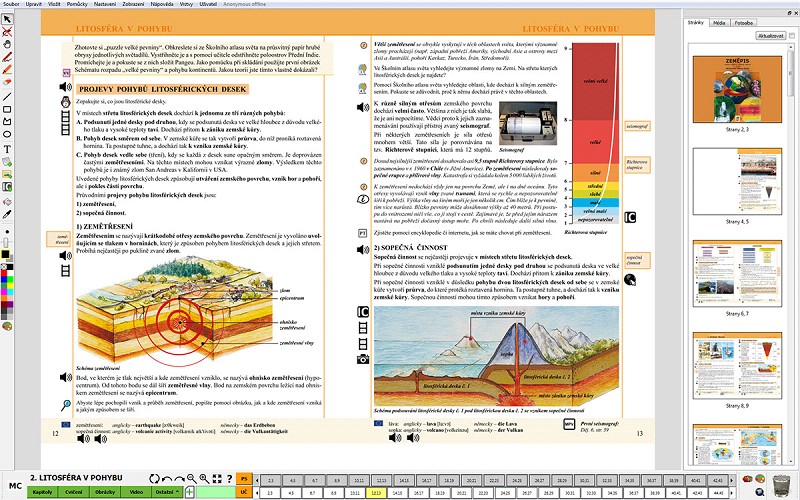Screen dimensions: 800x500
Task: Open the Video button
Action: (x=136, y=492)
